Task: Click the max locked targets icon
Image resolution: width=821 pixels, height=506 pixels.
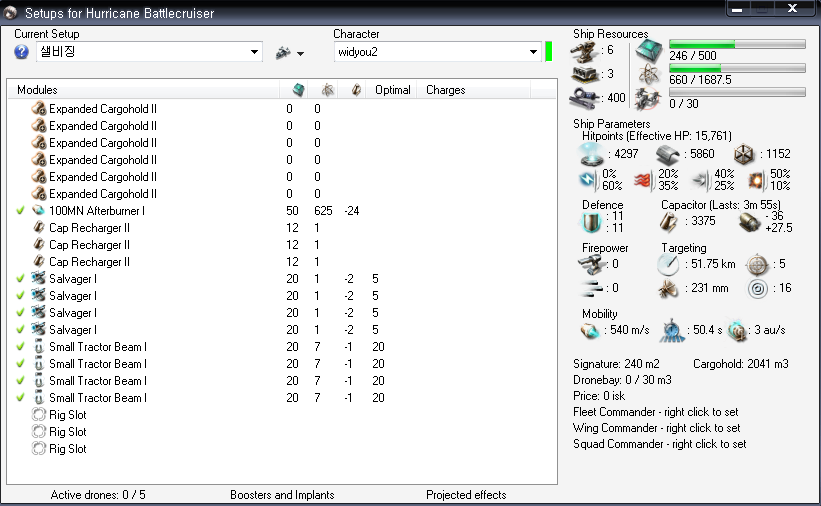Action: [757, 265]
